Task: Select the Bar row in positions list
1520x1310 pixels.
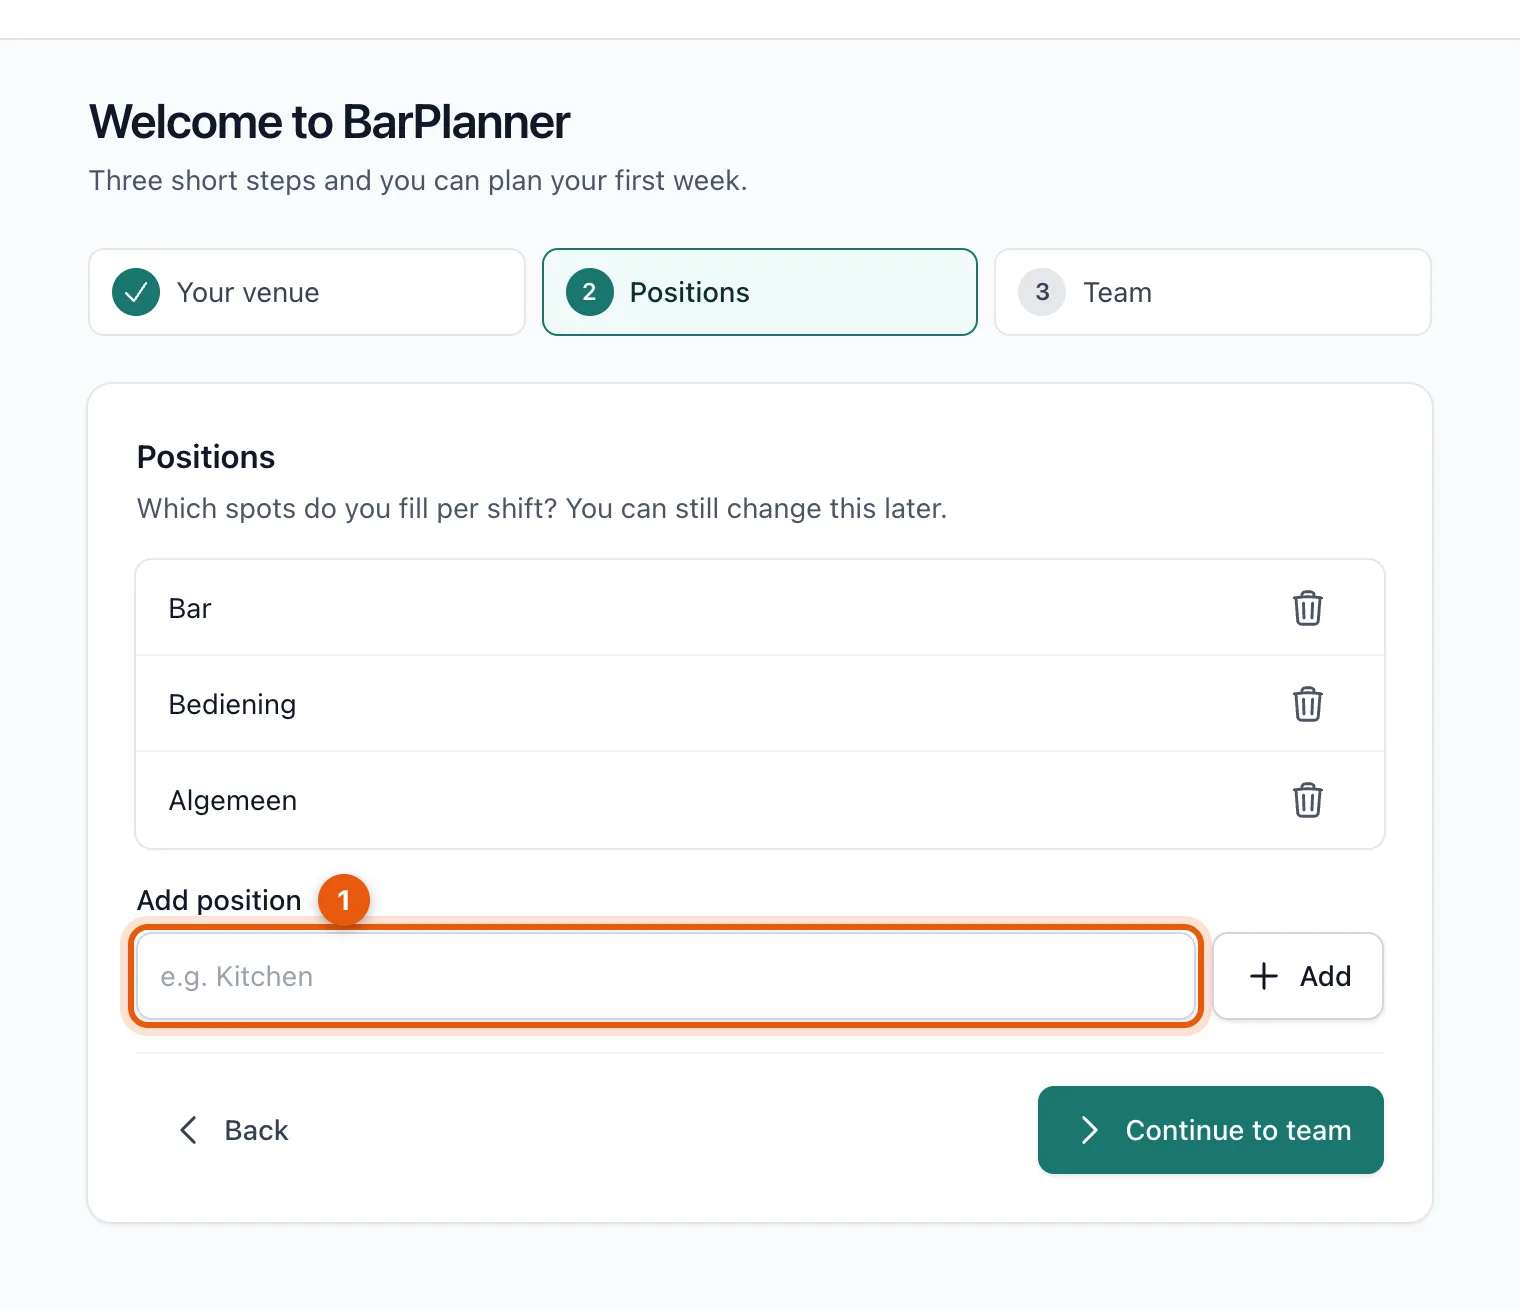Action: tap(760, 608)
